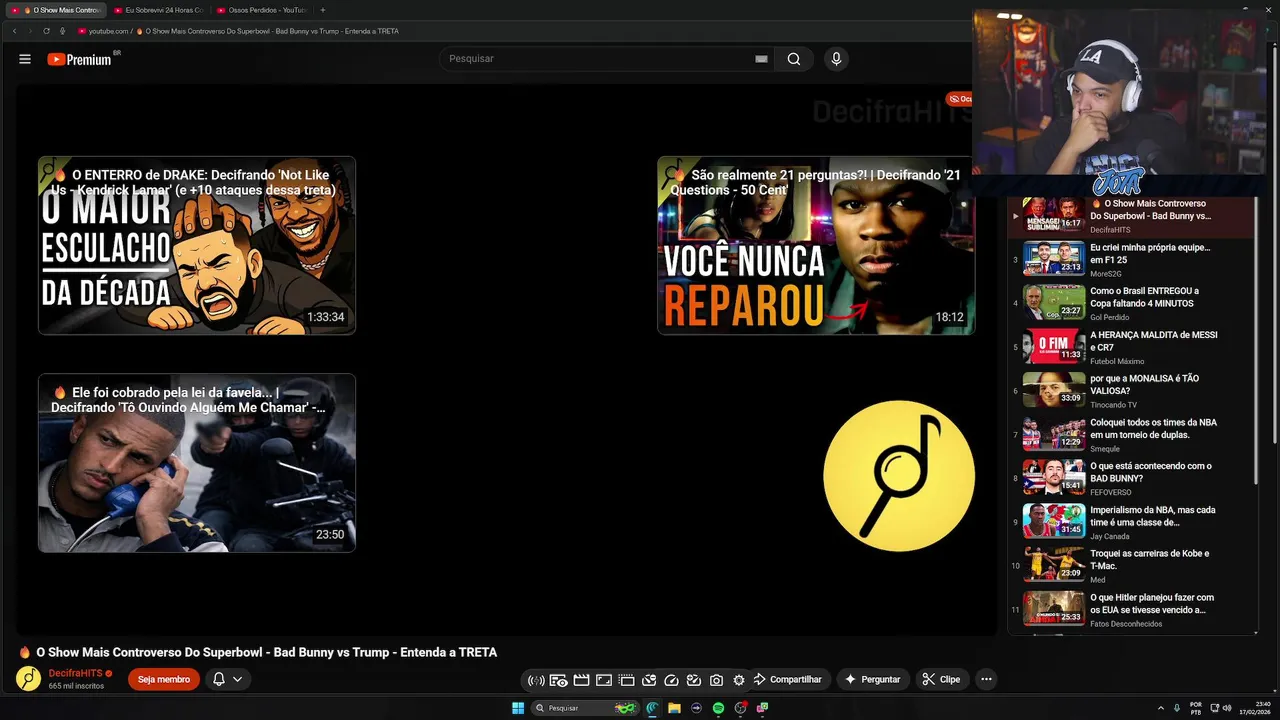
Task: Open the Windows Start menu
Action: point(518,708)
